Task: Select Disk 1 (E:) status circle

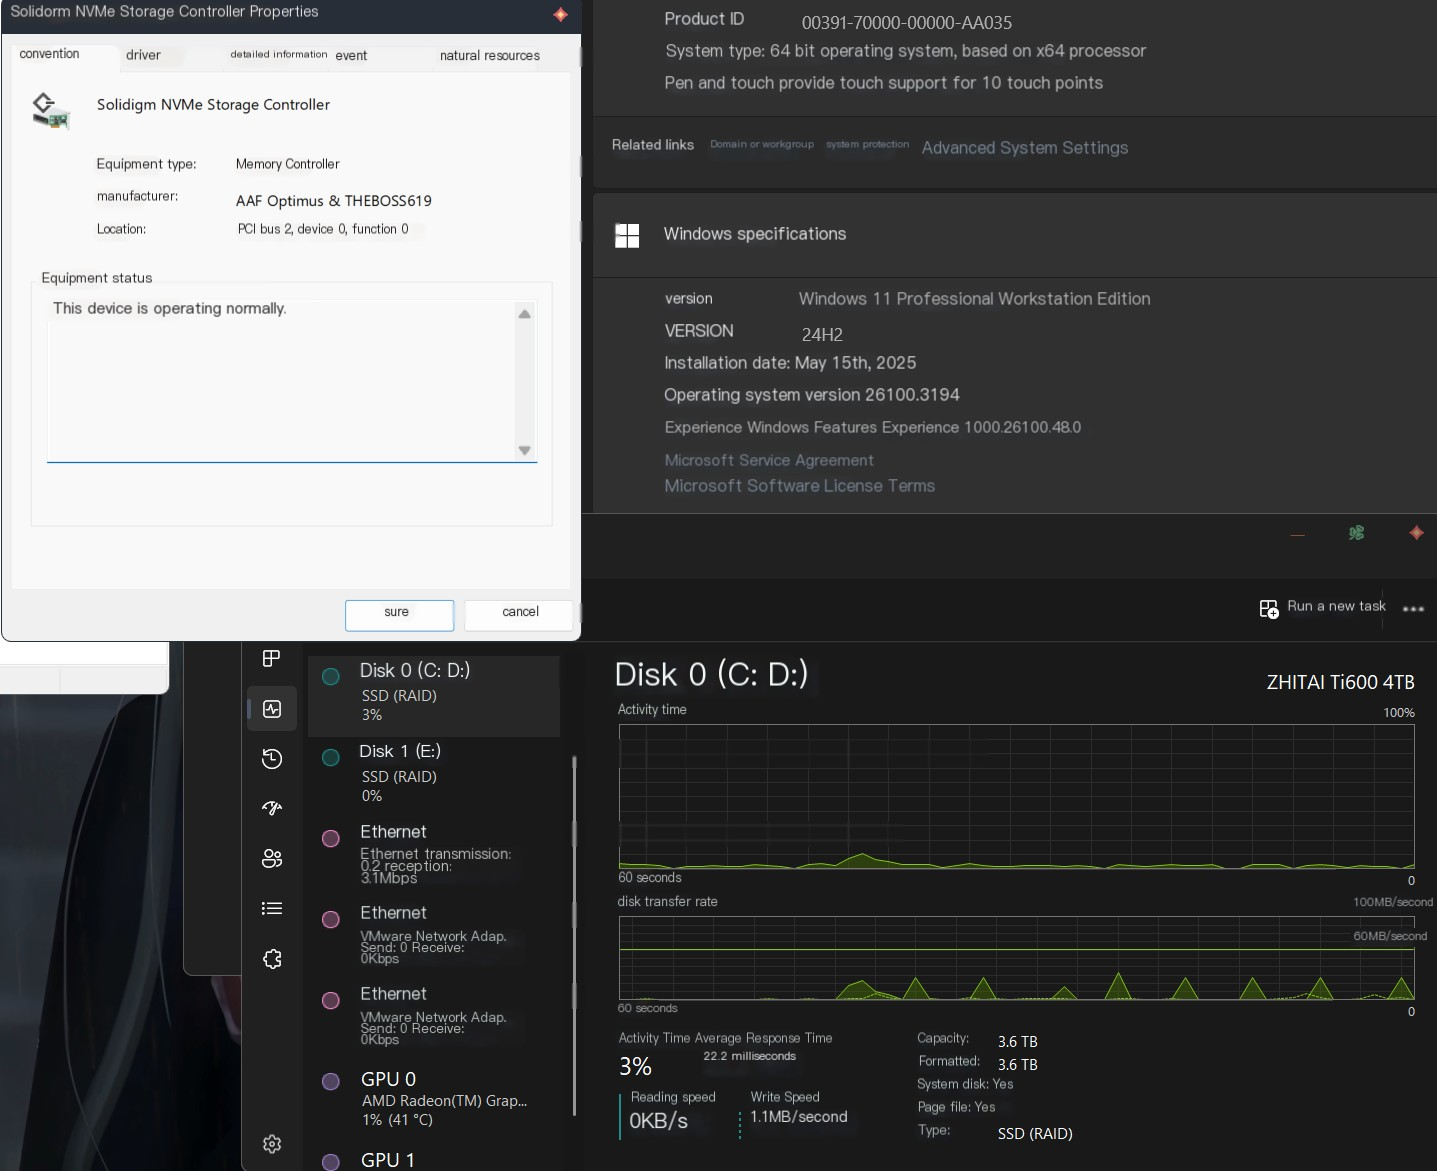Action: click(x=331, y=758)
